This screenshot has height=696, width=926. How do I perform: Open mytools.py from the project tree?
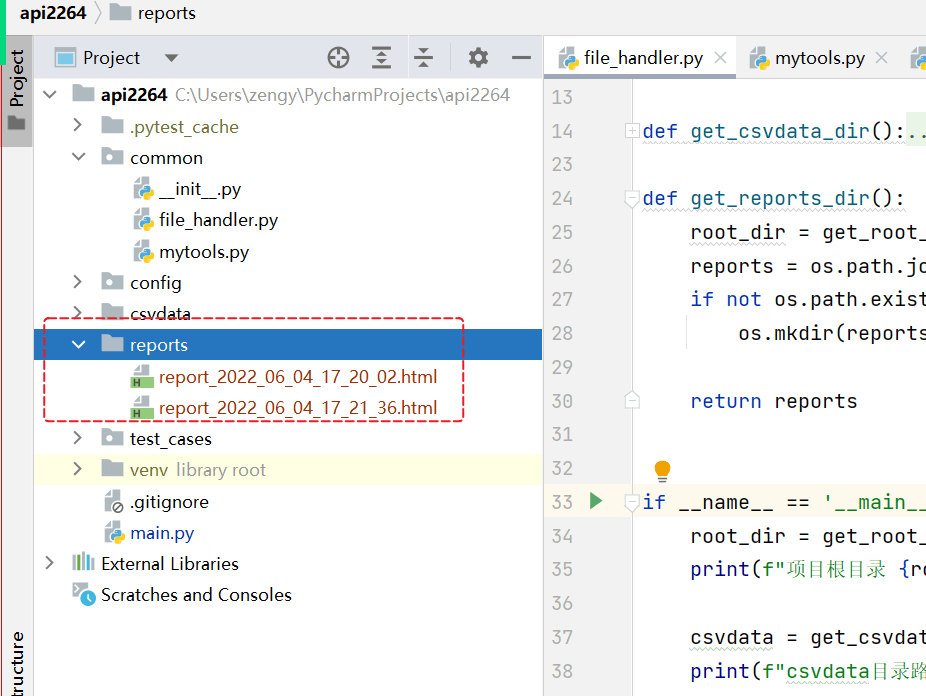204,252
